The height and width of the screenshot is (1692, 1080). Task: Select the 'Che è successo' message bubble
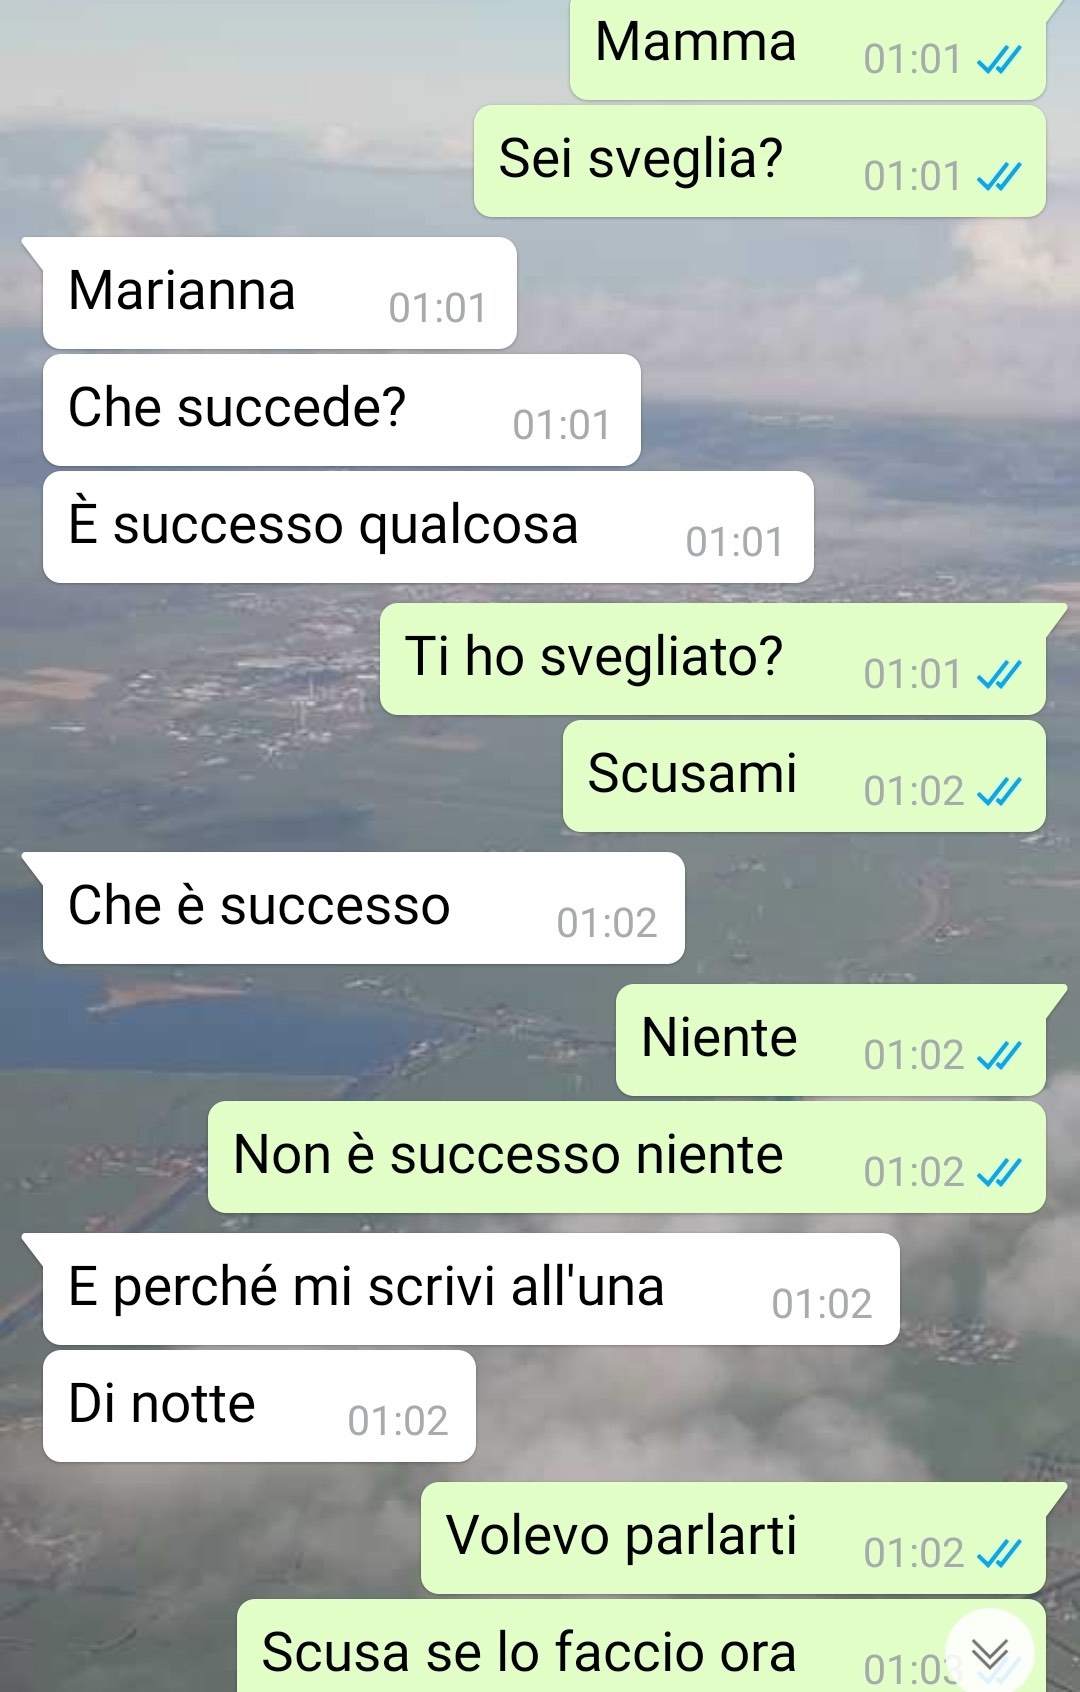[x=363, y=908]
